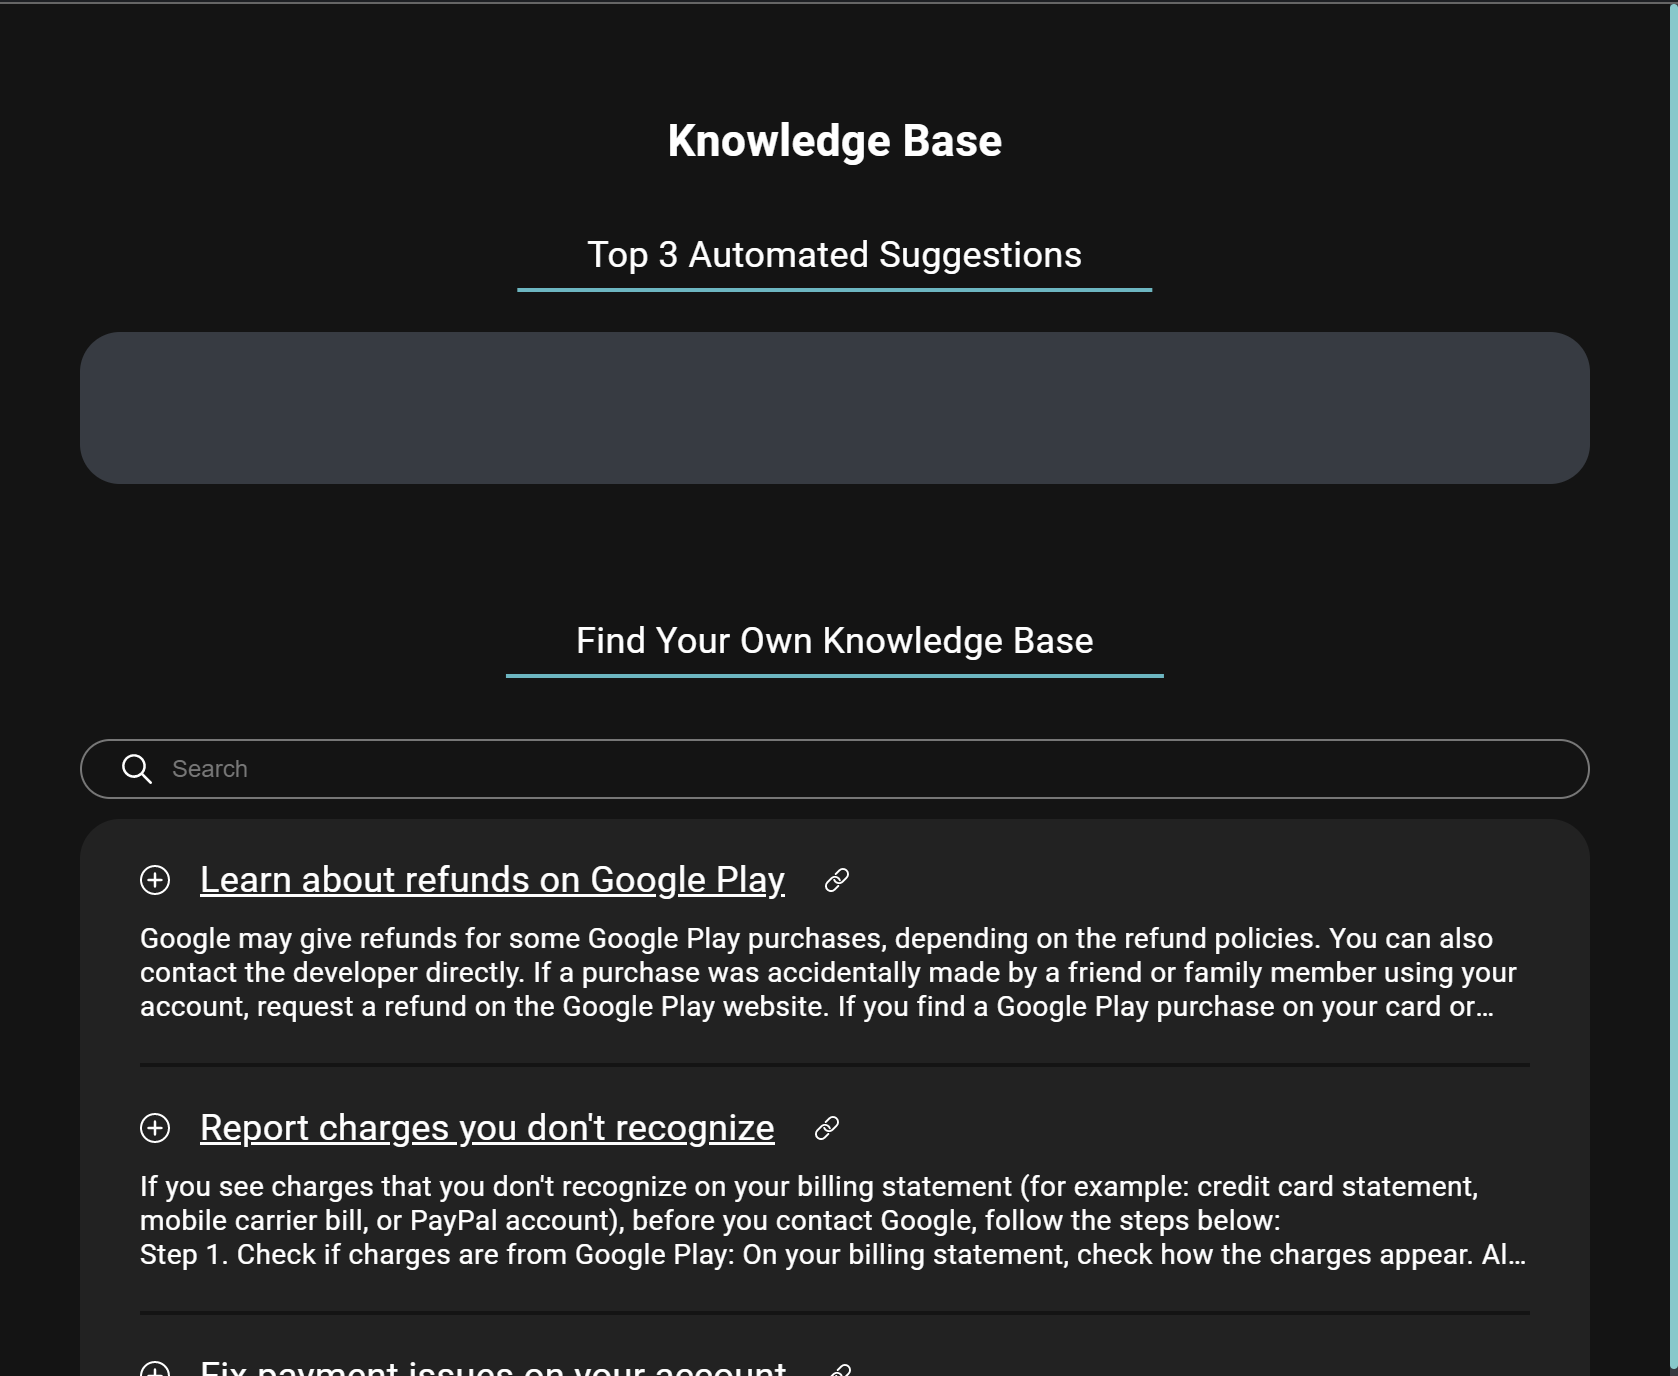
Task: Select the Find Your Own Knowledge Base heading
Action: pos(834,641)
